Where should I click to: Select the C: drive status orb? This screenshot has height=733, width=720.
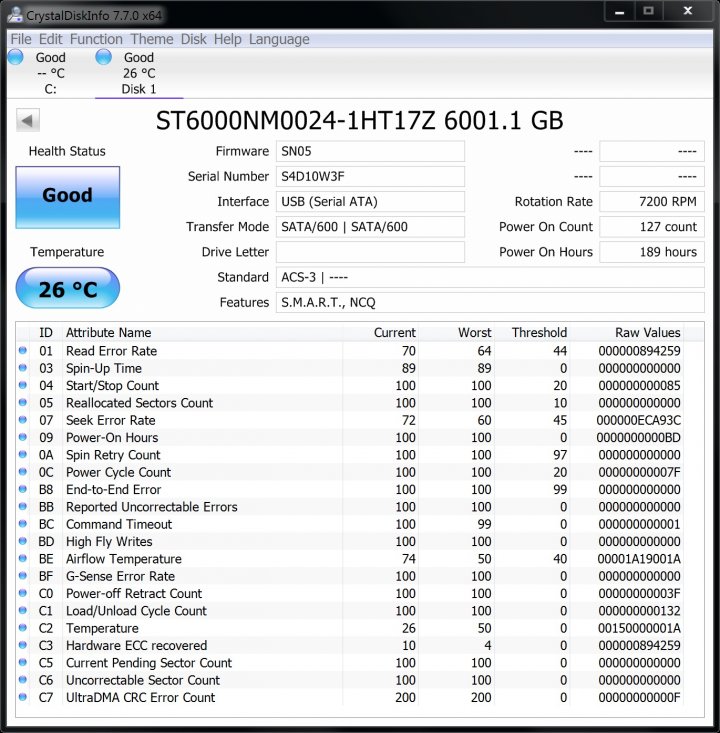click(x=15, y=57)
